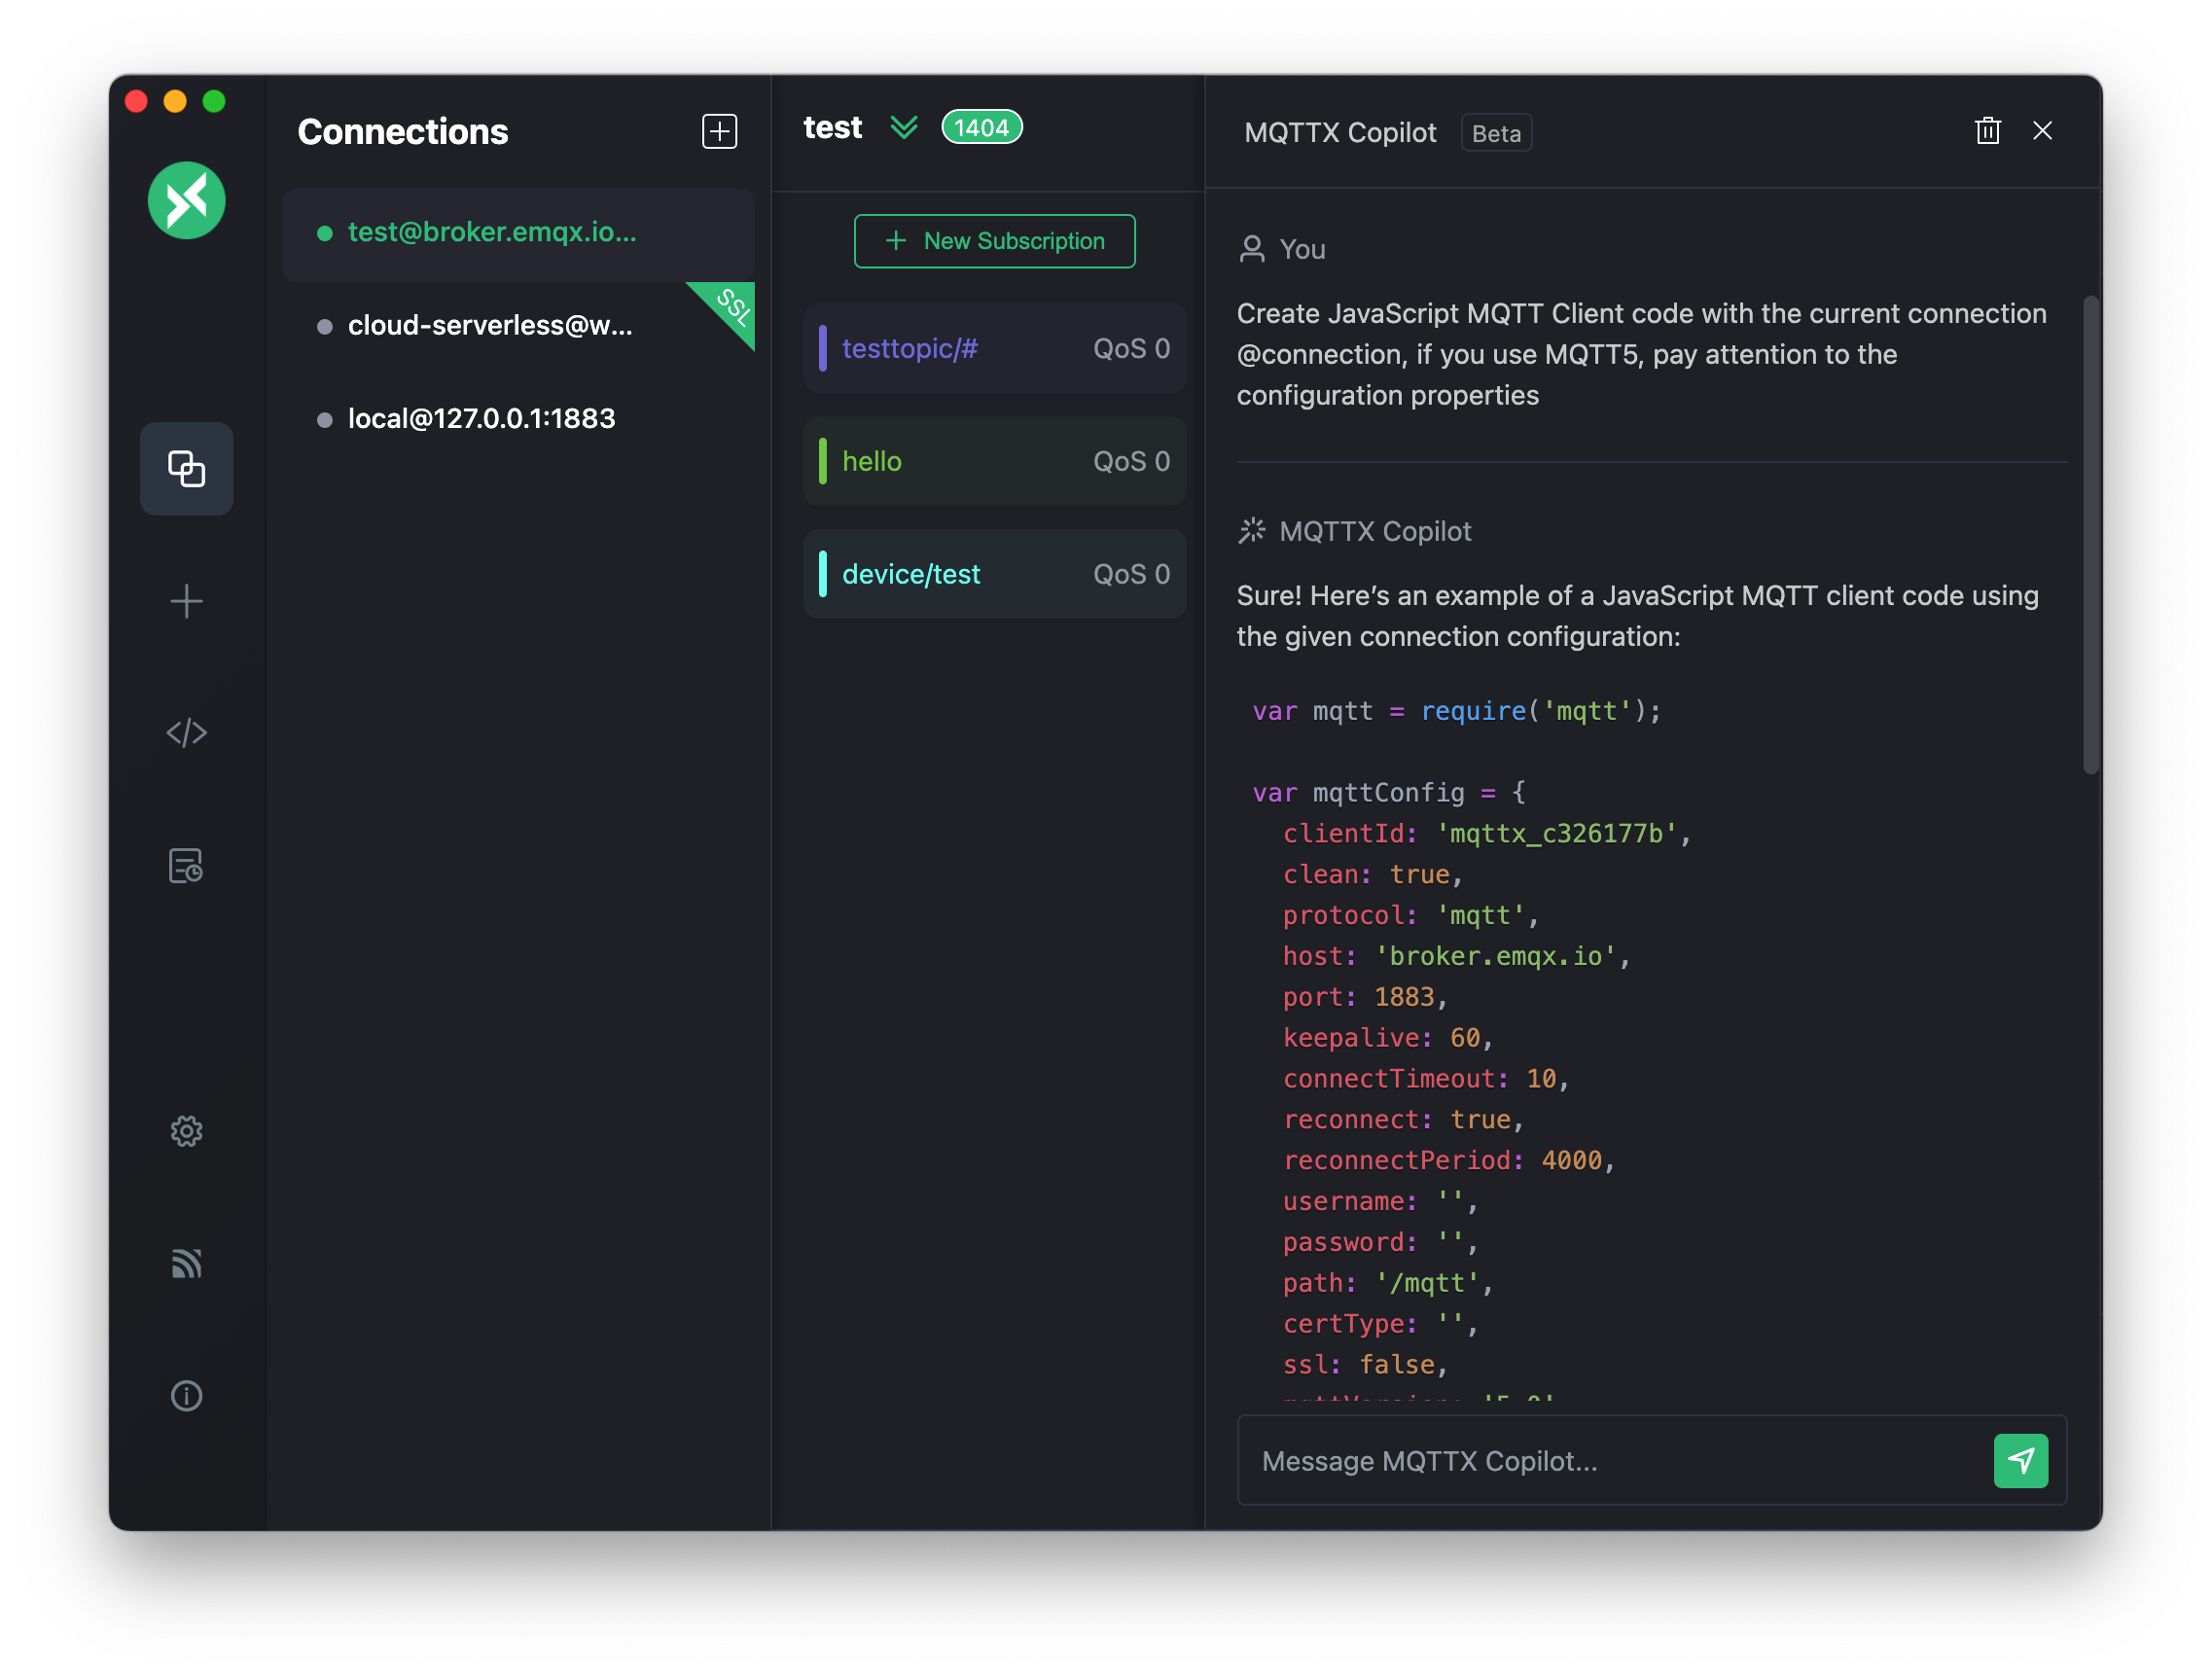Open Settings gear icon
The width and height of the screenshot is (2212, 1675).
coord(186,1131)
